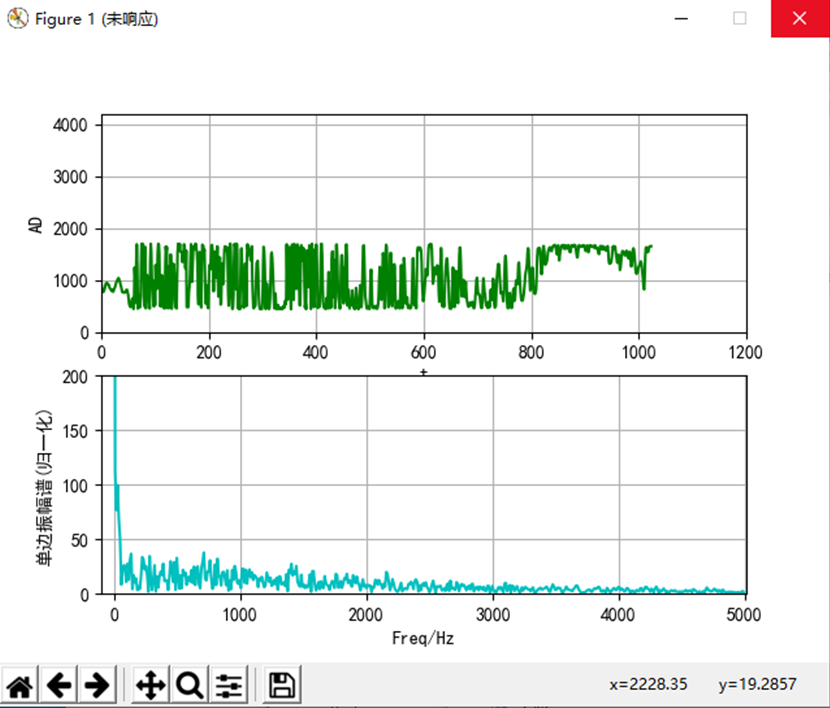Click the Home reset view icon
Image resolution: width=830 pixels, height=708 pixels.
point(20,685)
